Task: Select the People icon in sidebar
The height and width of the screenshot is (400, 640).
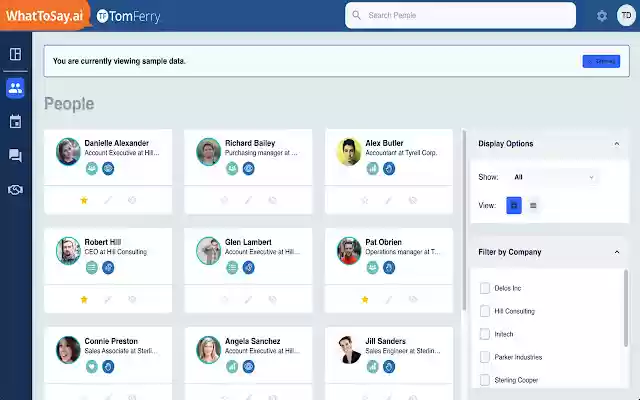Action: tap(16, 88)
